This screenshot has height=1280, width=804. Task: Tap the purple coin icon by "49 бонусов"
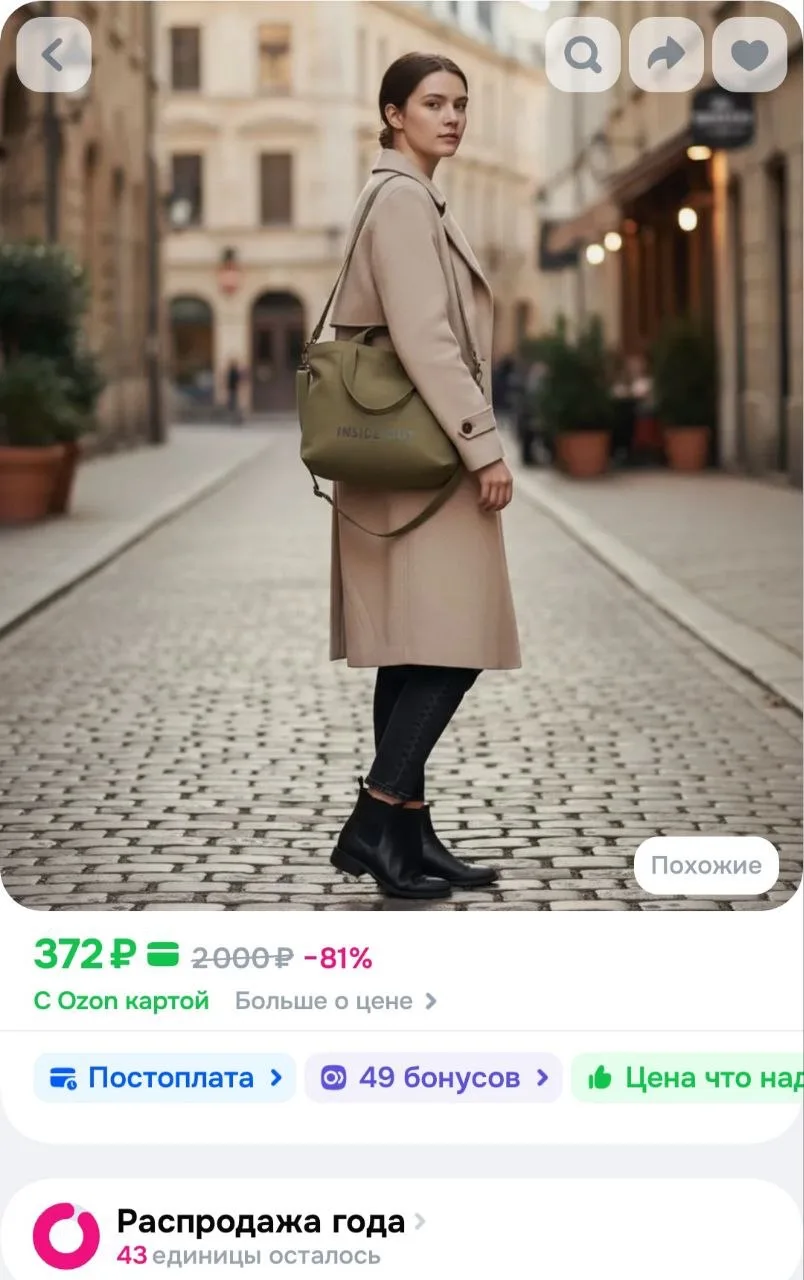pyautogui.click(x=333, y=1078)
